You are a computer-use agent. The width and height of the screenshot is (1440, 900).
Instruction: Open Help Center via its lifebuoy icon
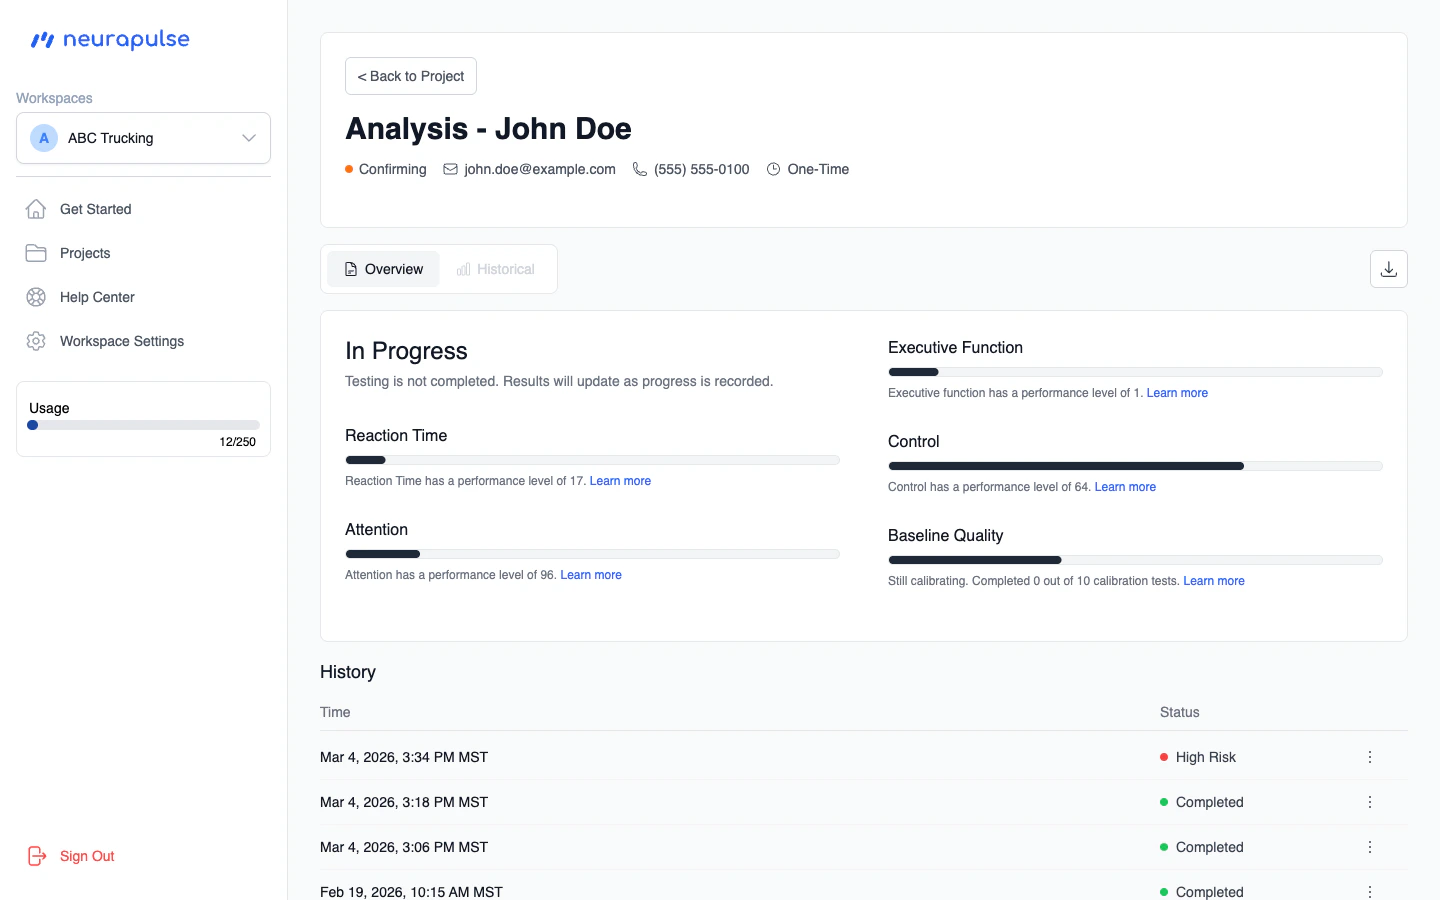point(36,297)
